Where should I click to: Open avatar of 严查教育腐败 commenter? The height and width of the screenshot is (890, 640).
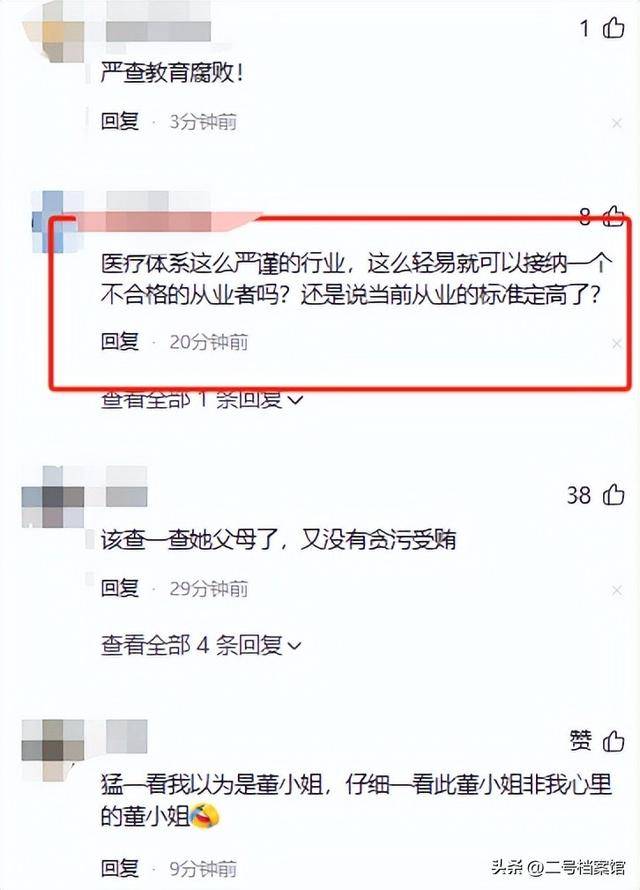[54, 30]
